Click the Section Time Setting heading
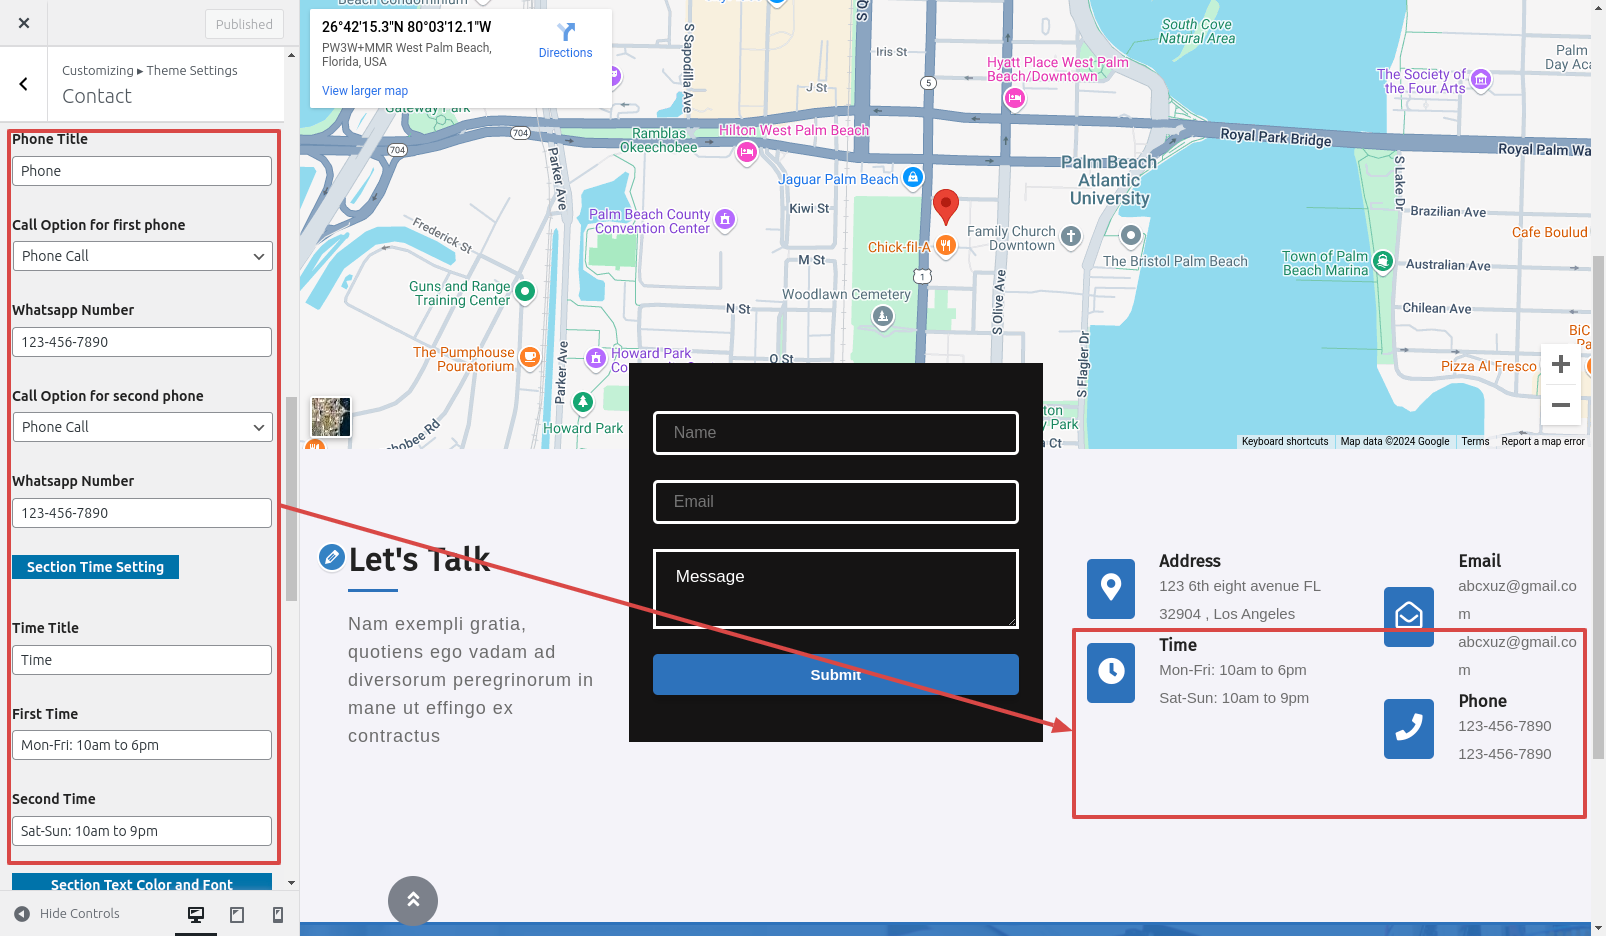Screen dimensions: 1606x936 tap(95, 567)
